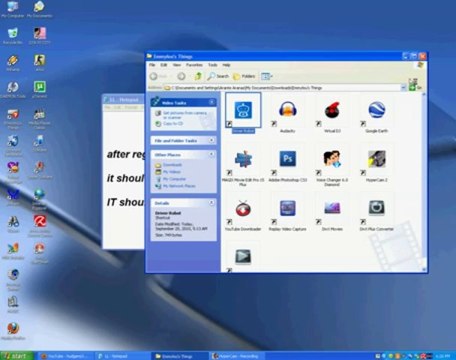Viewport: 456px width, 360px height.
Task: Click the Copy to CD link
Action: tap(173, 124)
